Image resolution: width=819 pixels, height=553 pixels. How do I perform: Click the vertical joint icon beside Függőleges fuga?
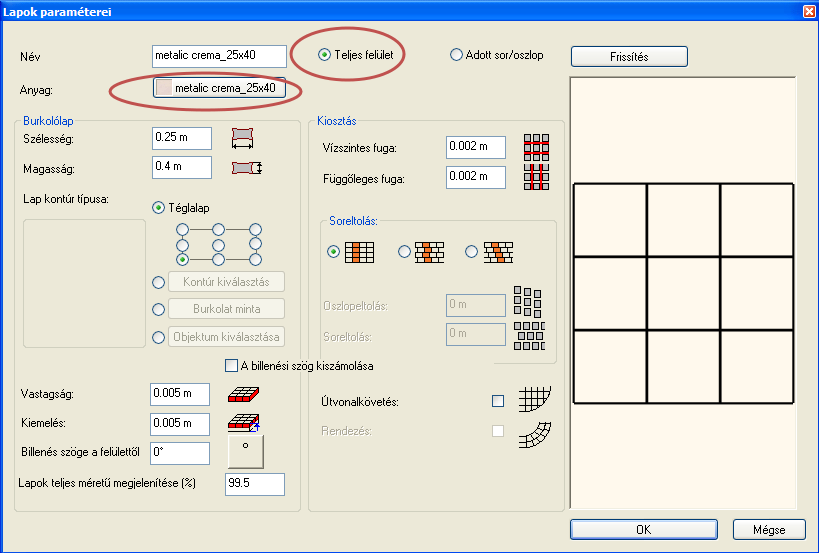click(536, 177)
